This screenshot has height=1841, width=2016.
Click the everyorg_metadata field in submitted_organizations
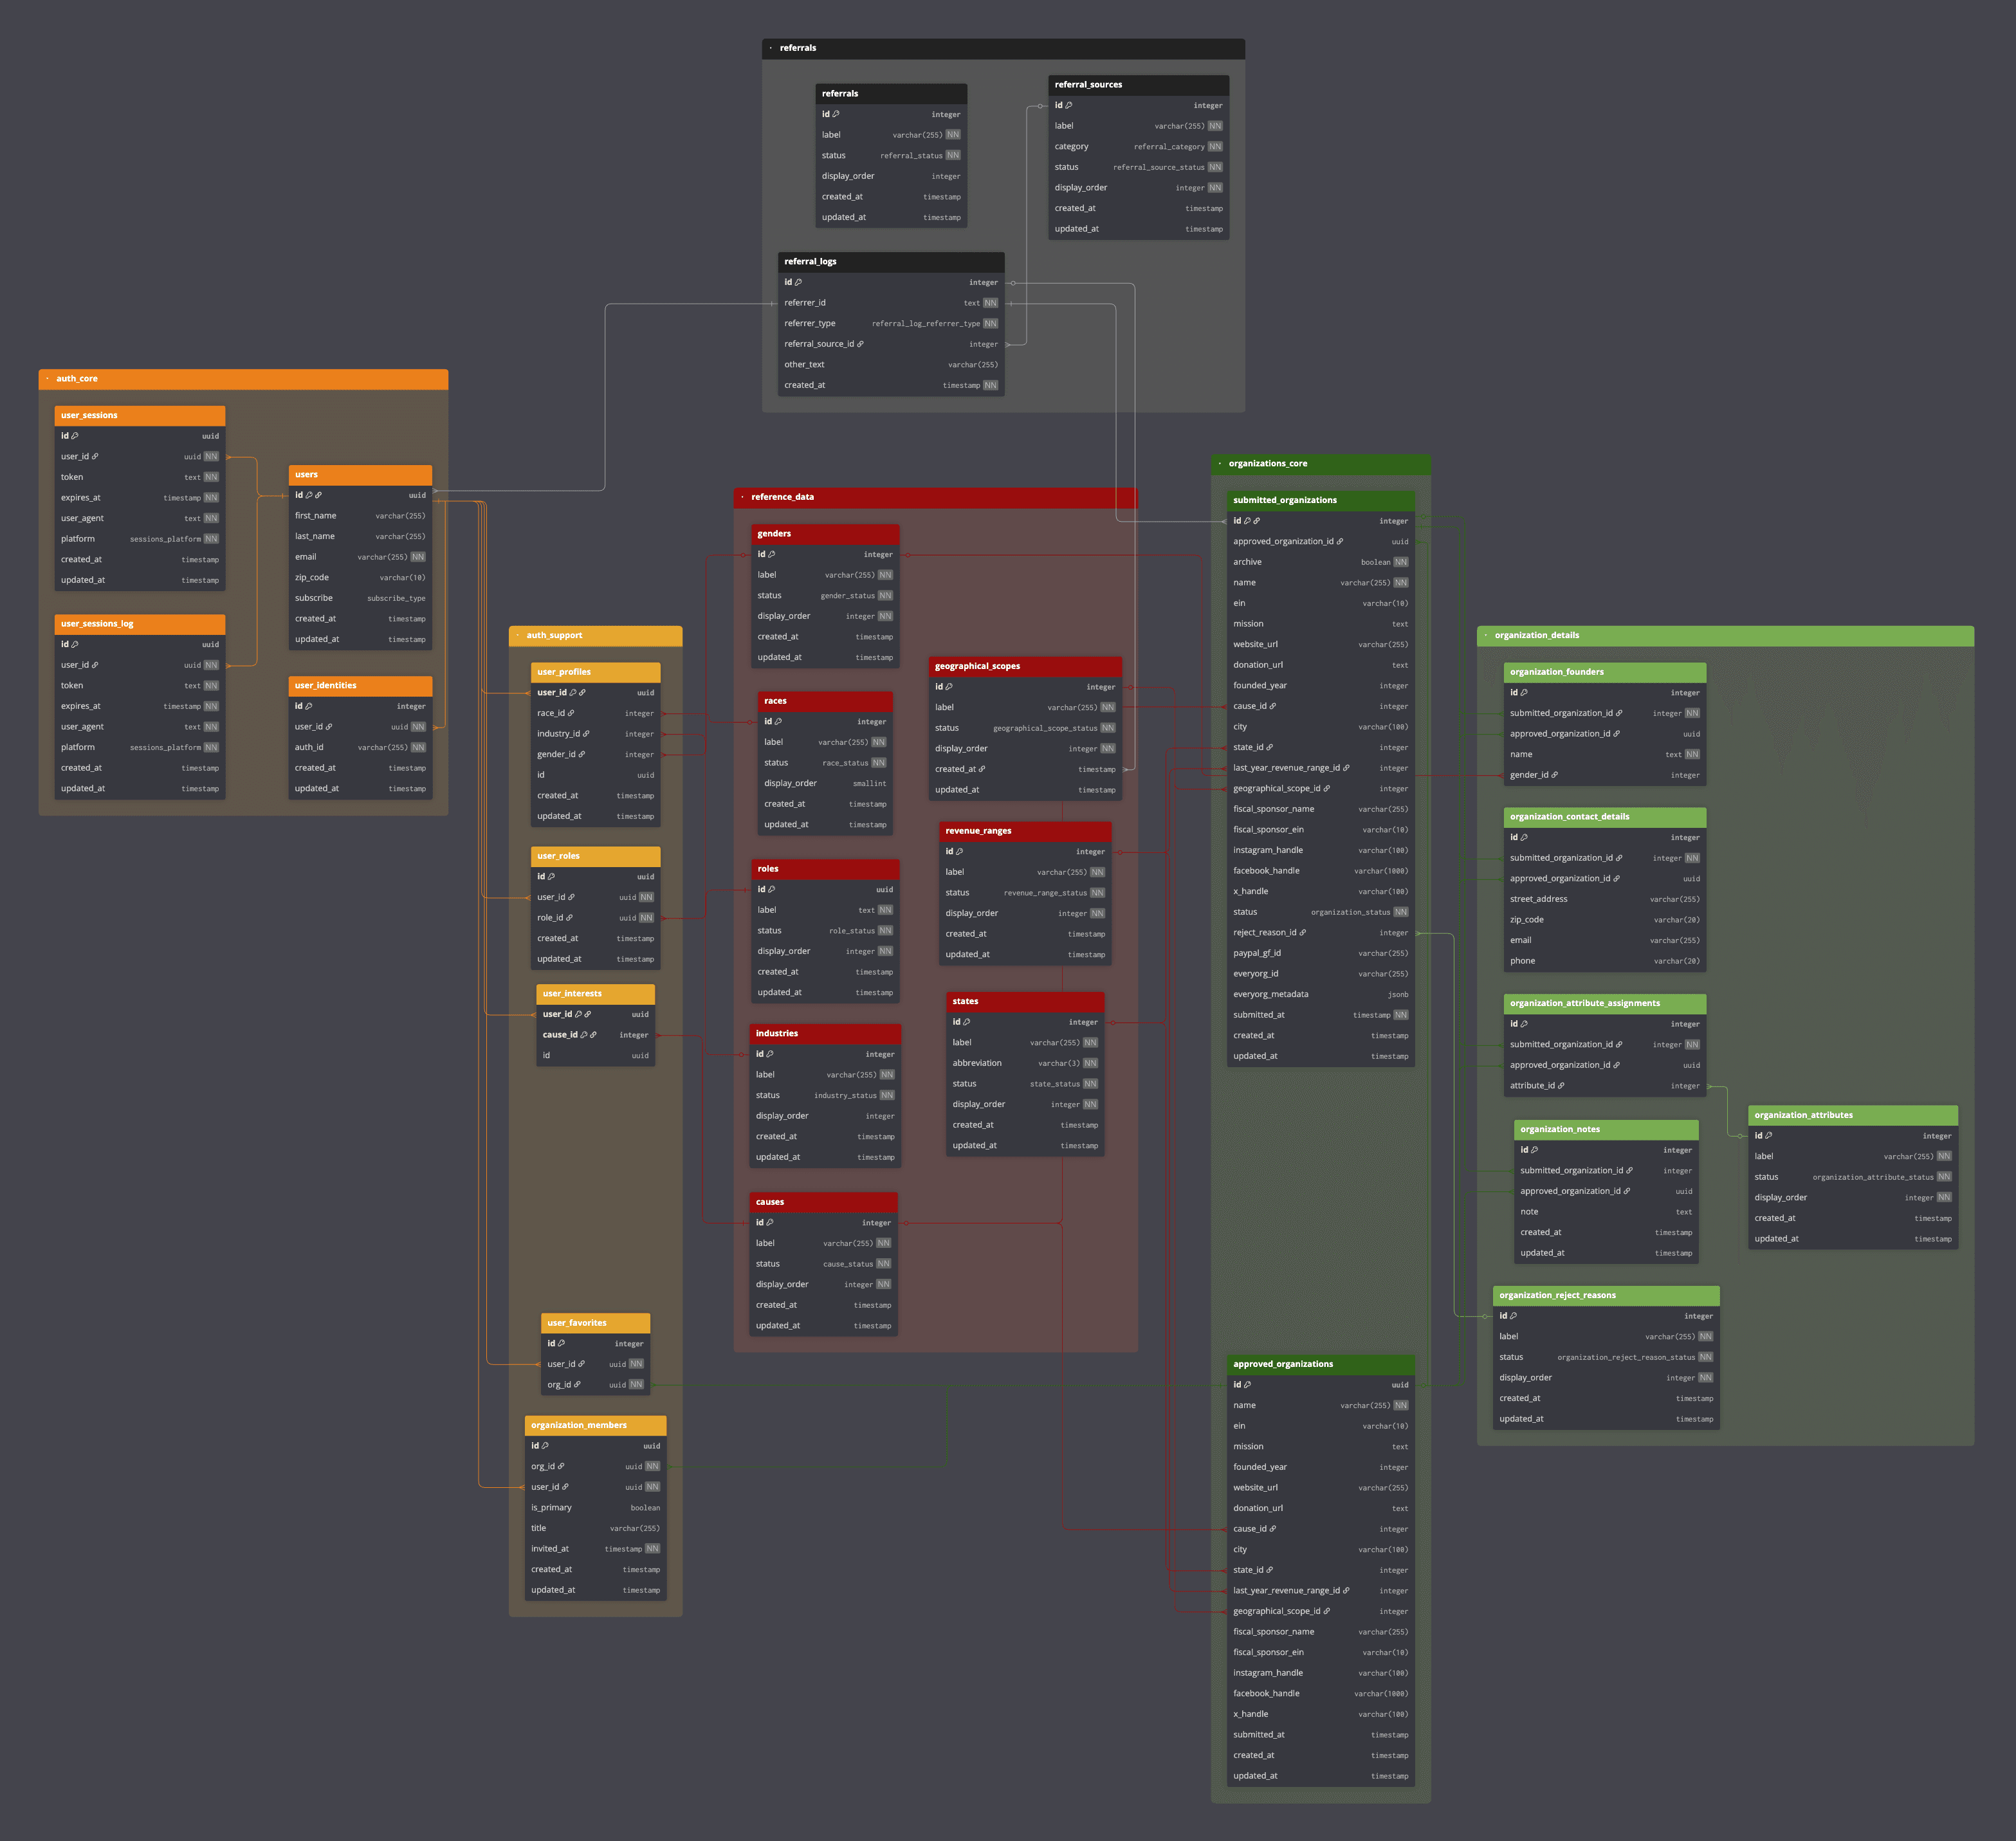pyautogui.click(x=1270, y=994)
